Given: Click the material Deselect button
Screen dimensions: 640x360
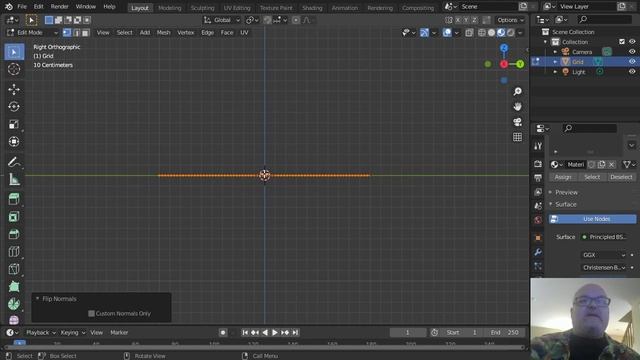Looking at the screenshot, I should [x=621, y=177].
